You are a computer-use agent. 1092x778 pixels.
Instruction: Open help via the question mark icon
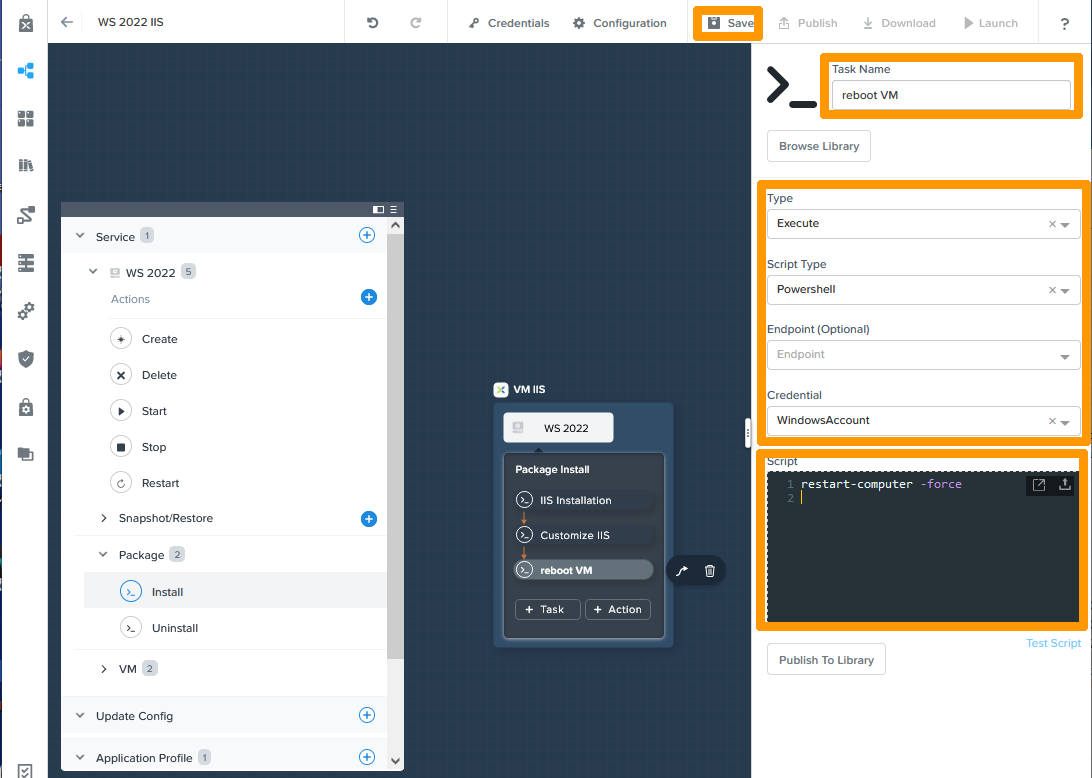point(1064,23)
